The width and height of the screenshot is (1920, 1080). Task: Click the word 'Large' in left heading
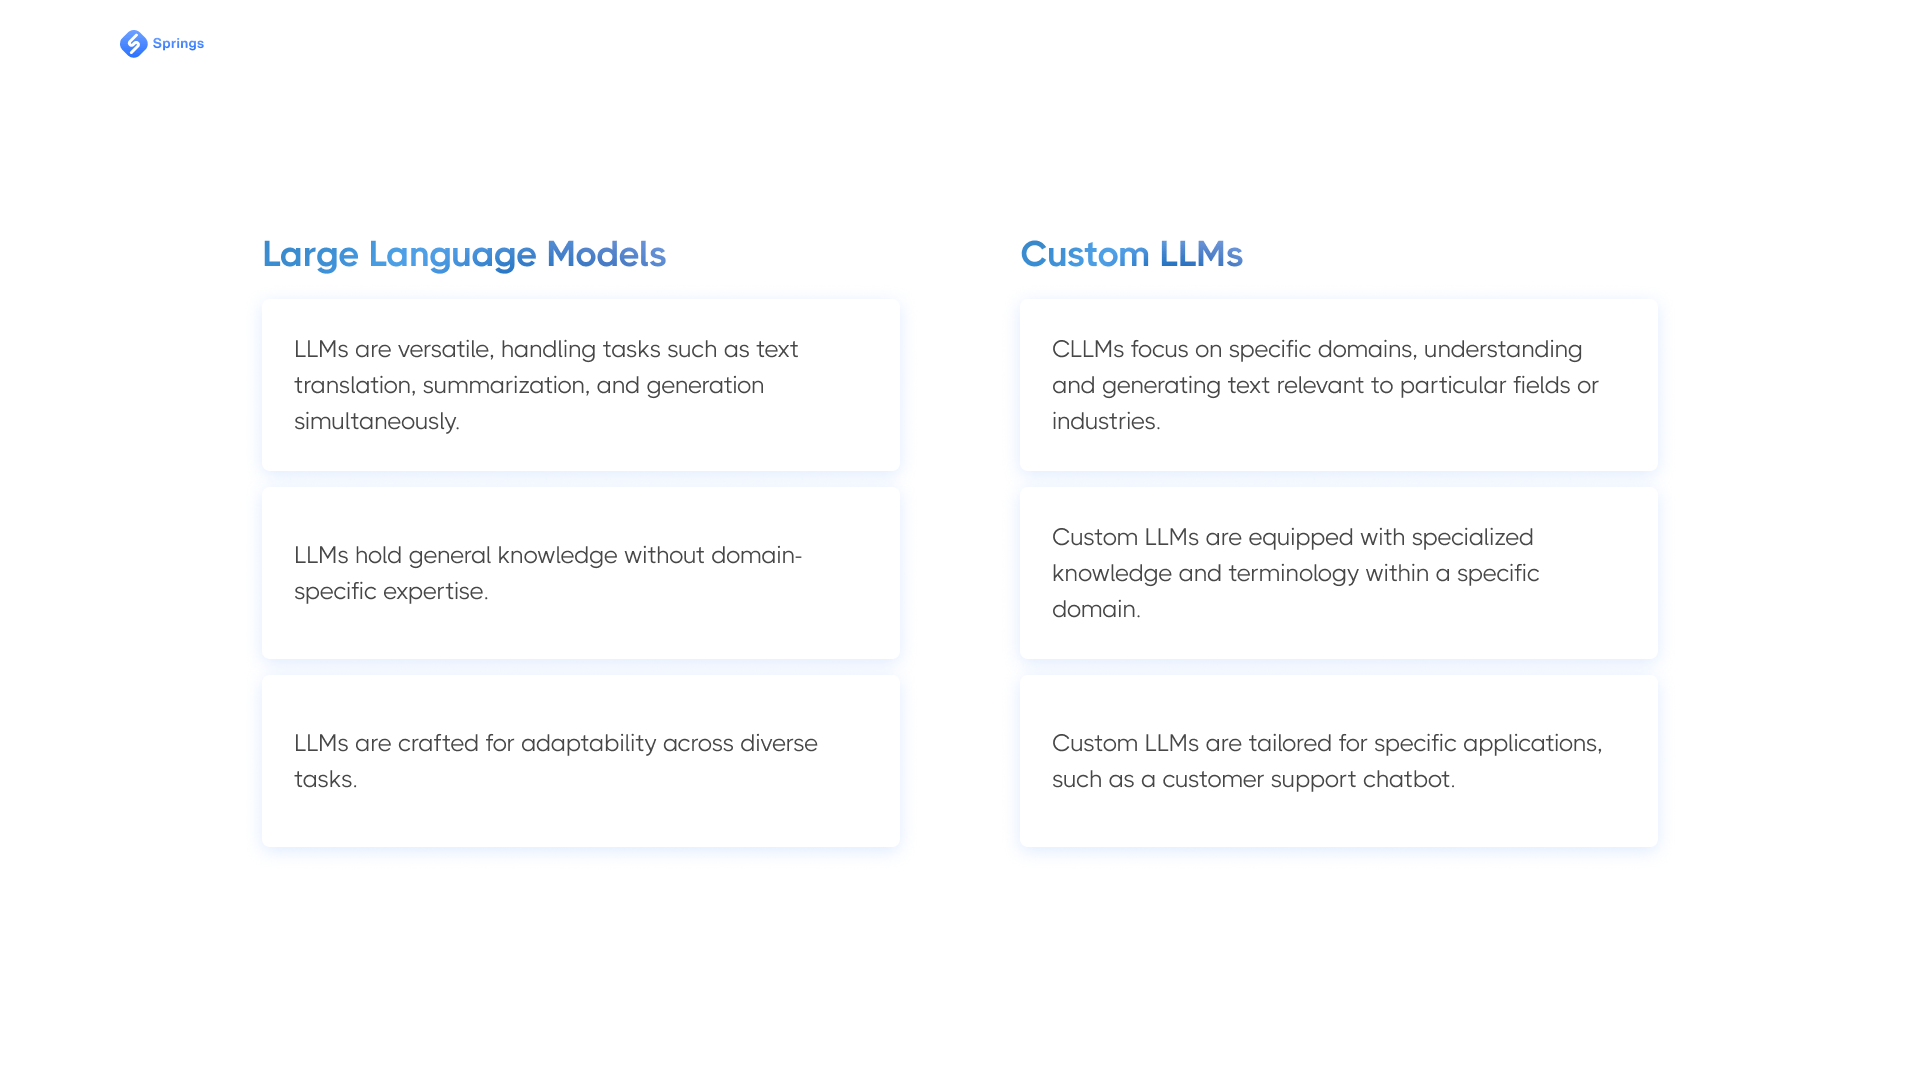[310, 254]
